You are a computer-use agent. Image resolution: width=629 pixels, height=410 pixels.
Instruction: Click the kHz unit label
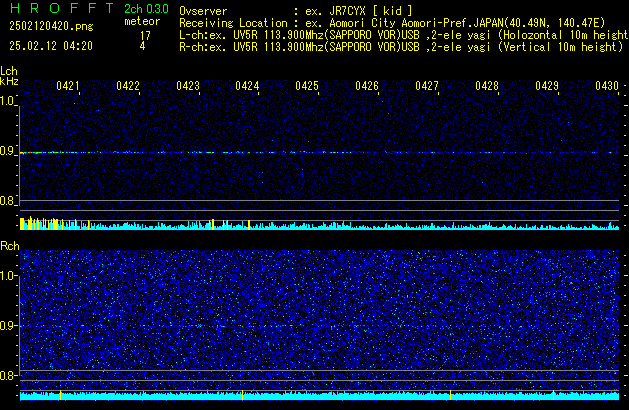tap(9, 81)
